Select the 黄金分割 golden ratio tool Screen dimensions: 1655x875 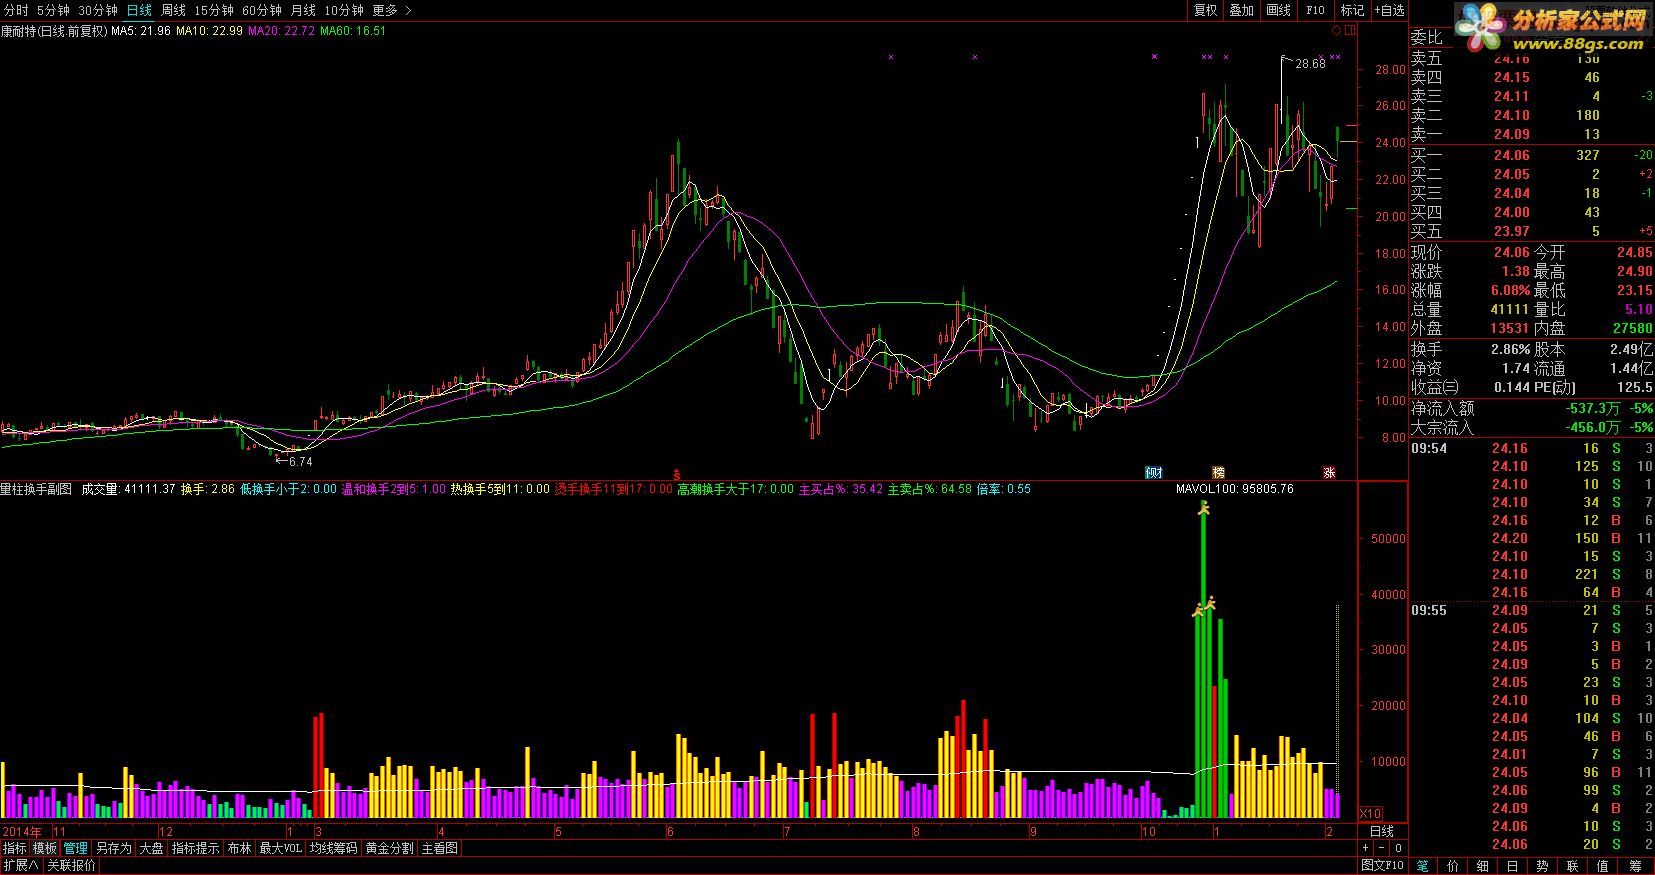[x=389, y=848]
